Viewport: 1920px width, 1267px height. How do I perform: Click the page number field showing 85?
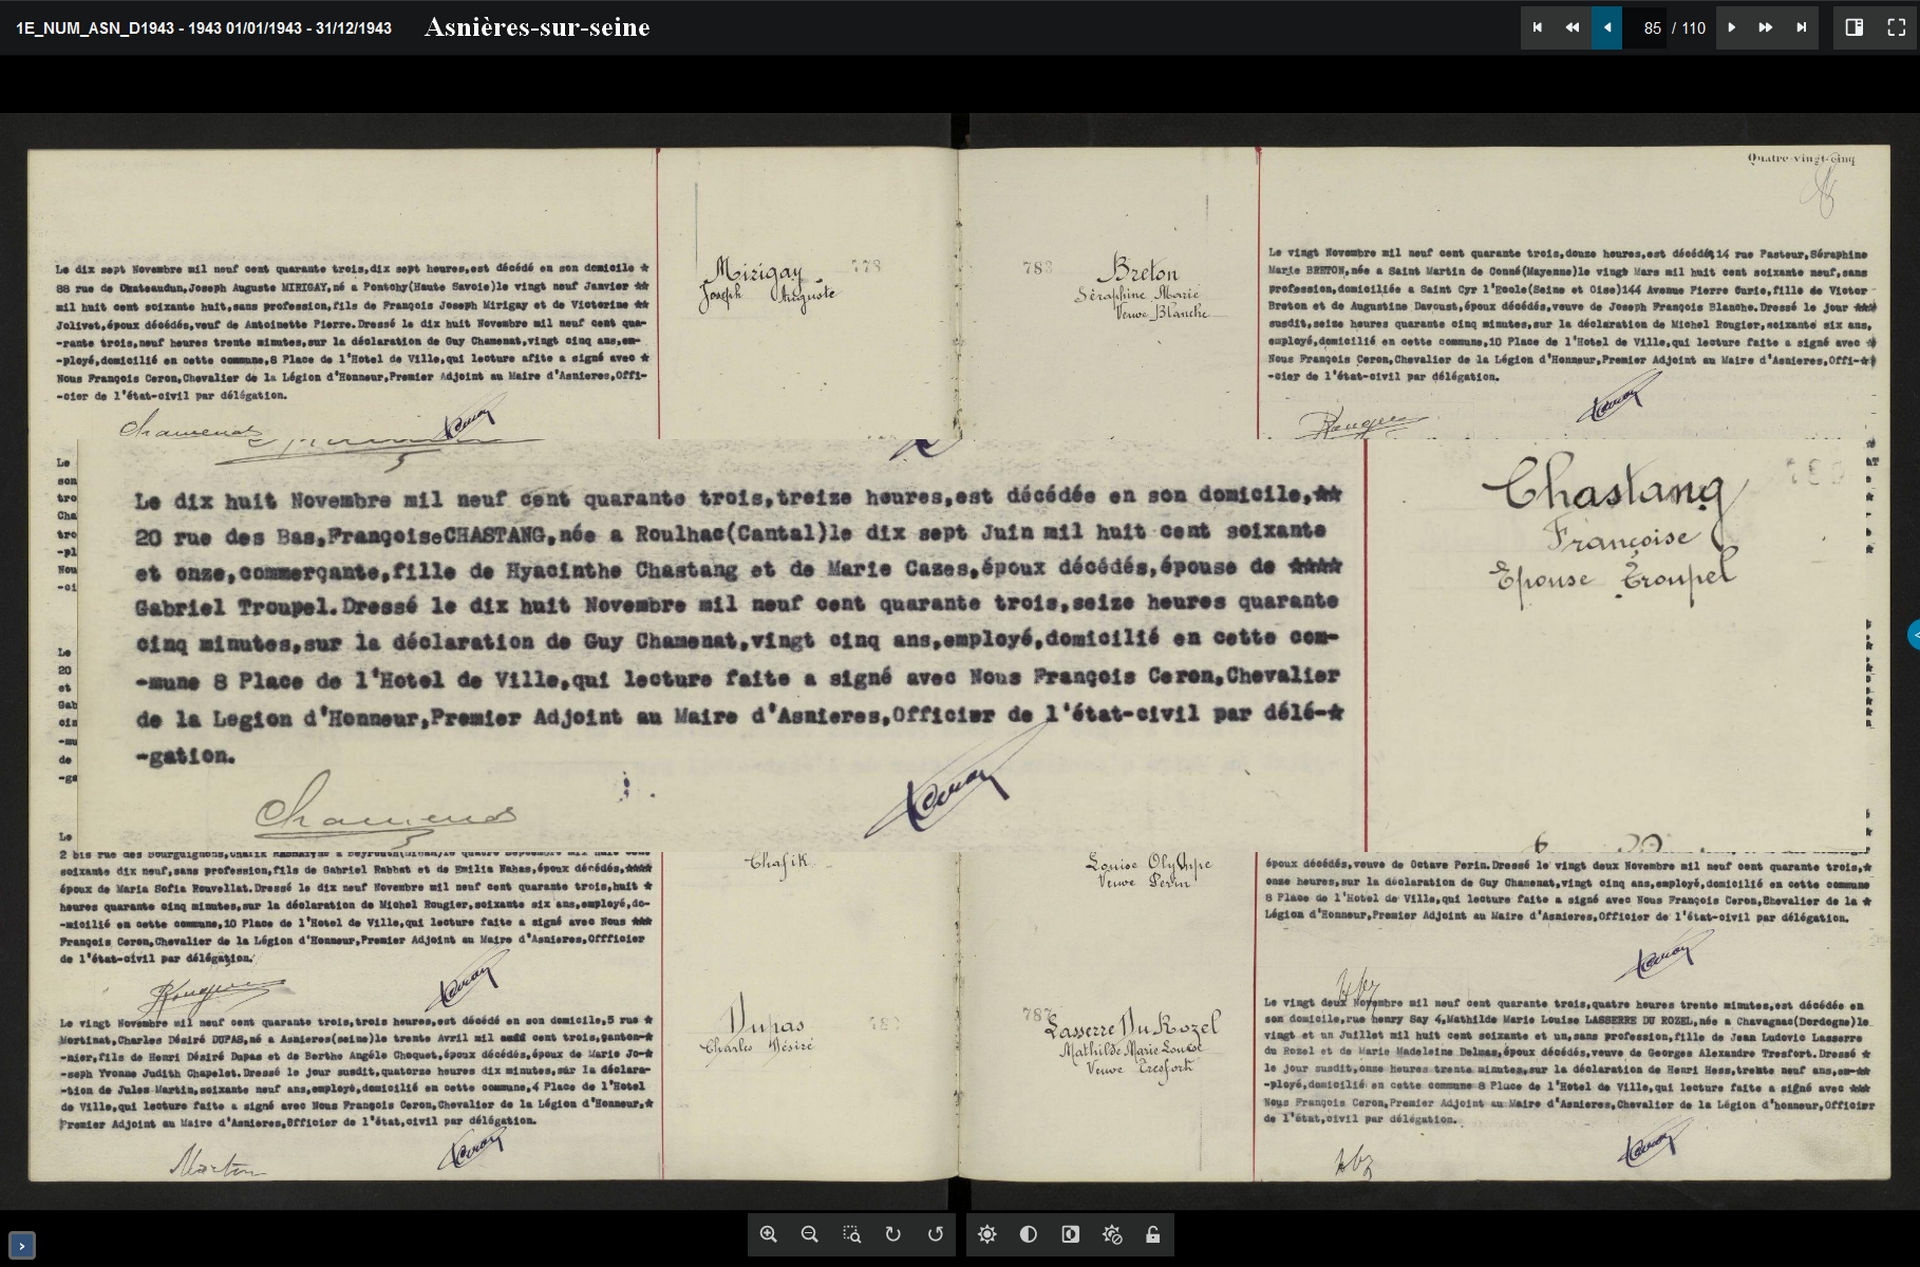pyautogui.click(x=1652, y=28)
